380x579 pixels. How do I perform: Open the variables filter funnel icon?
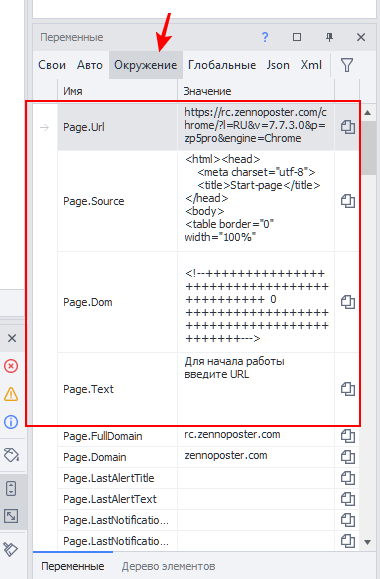[x=347, y=65]
